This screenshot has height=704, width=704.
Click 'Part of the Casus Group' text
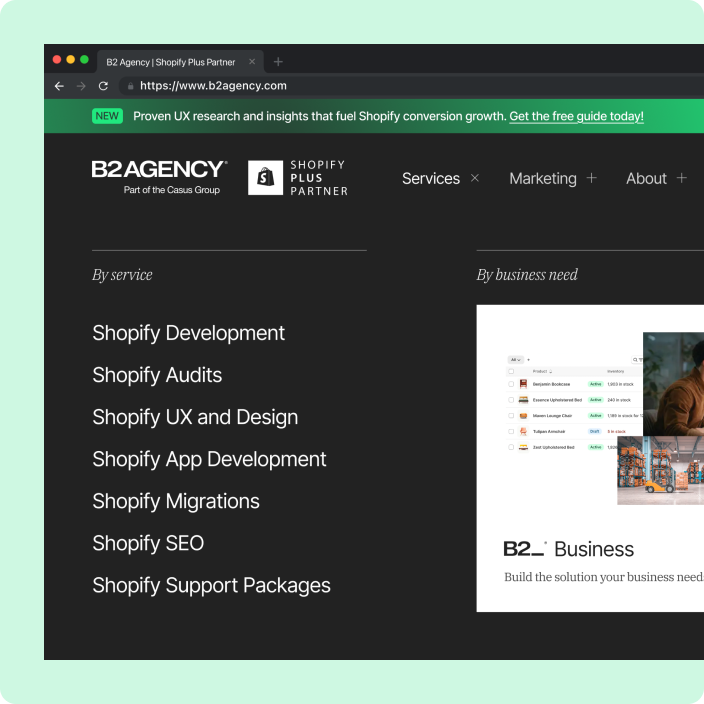point(172,190)
